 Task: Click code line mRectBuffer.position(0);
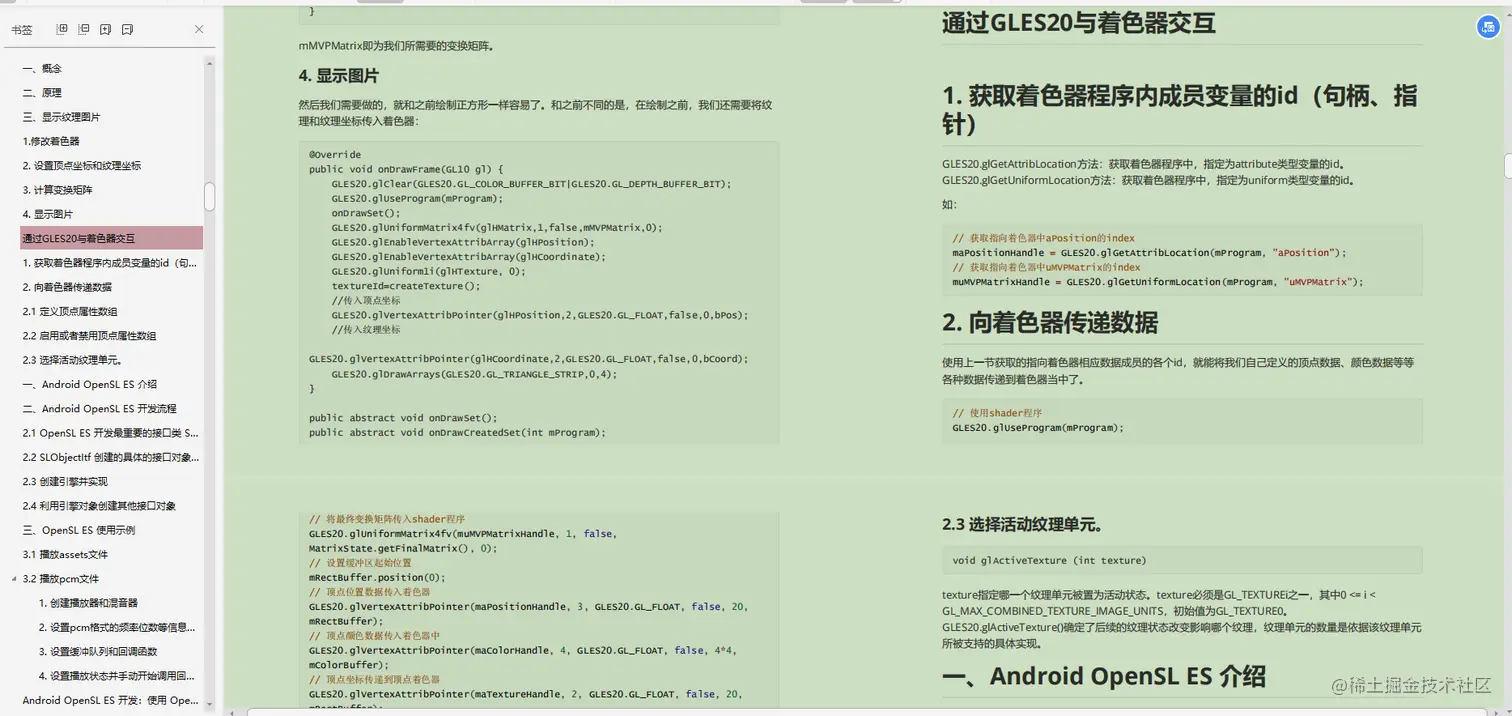pos(376,577)
